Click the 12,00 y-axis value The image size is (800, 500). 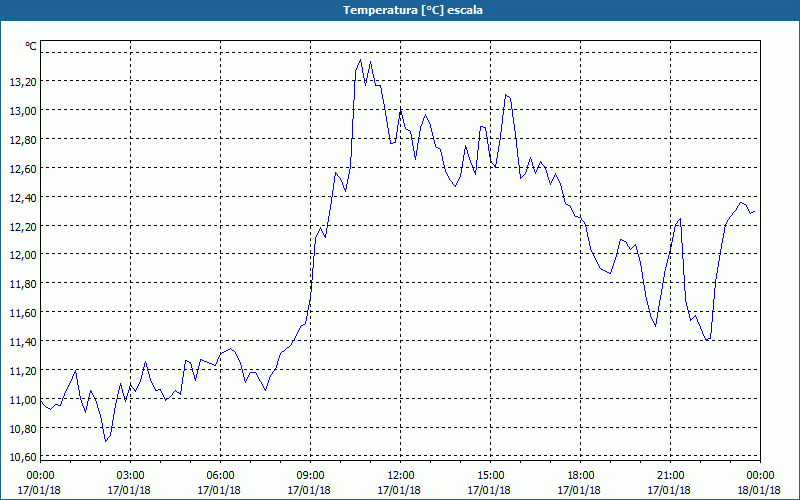[23, 255]
